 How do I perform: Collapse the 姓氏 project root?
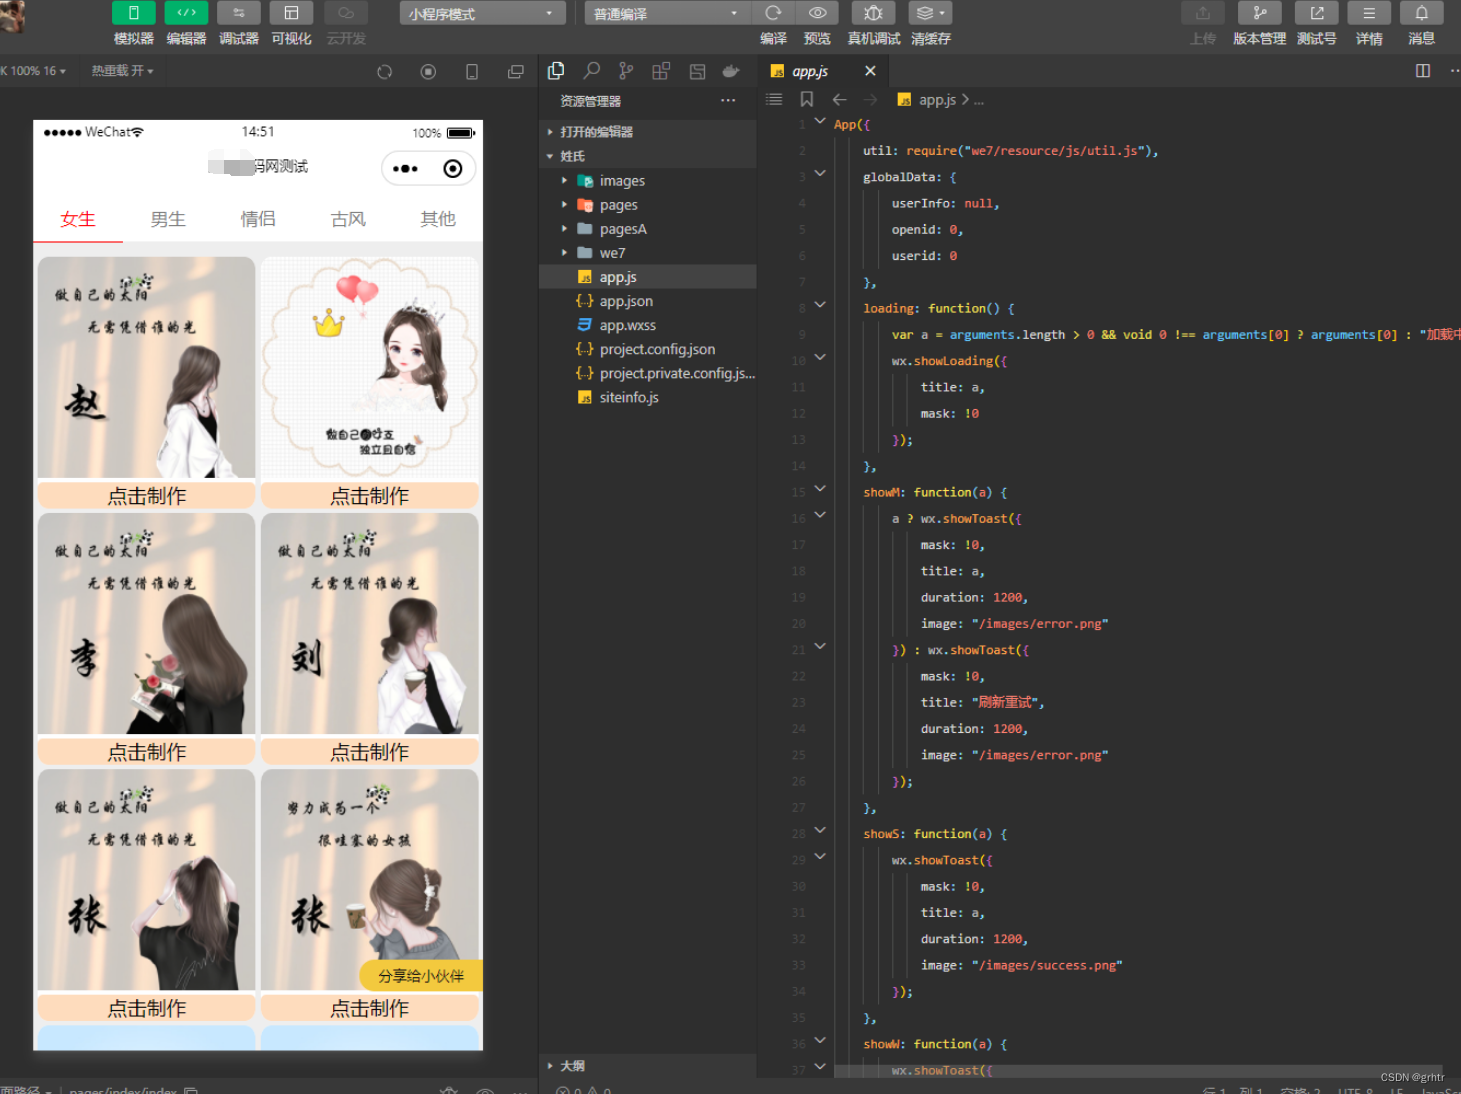click(647, 156)
